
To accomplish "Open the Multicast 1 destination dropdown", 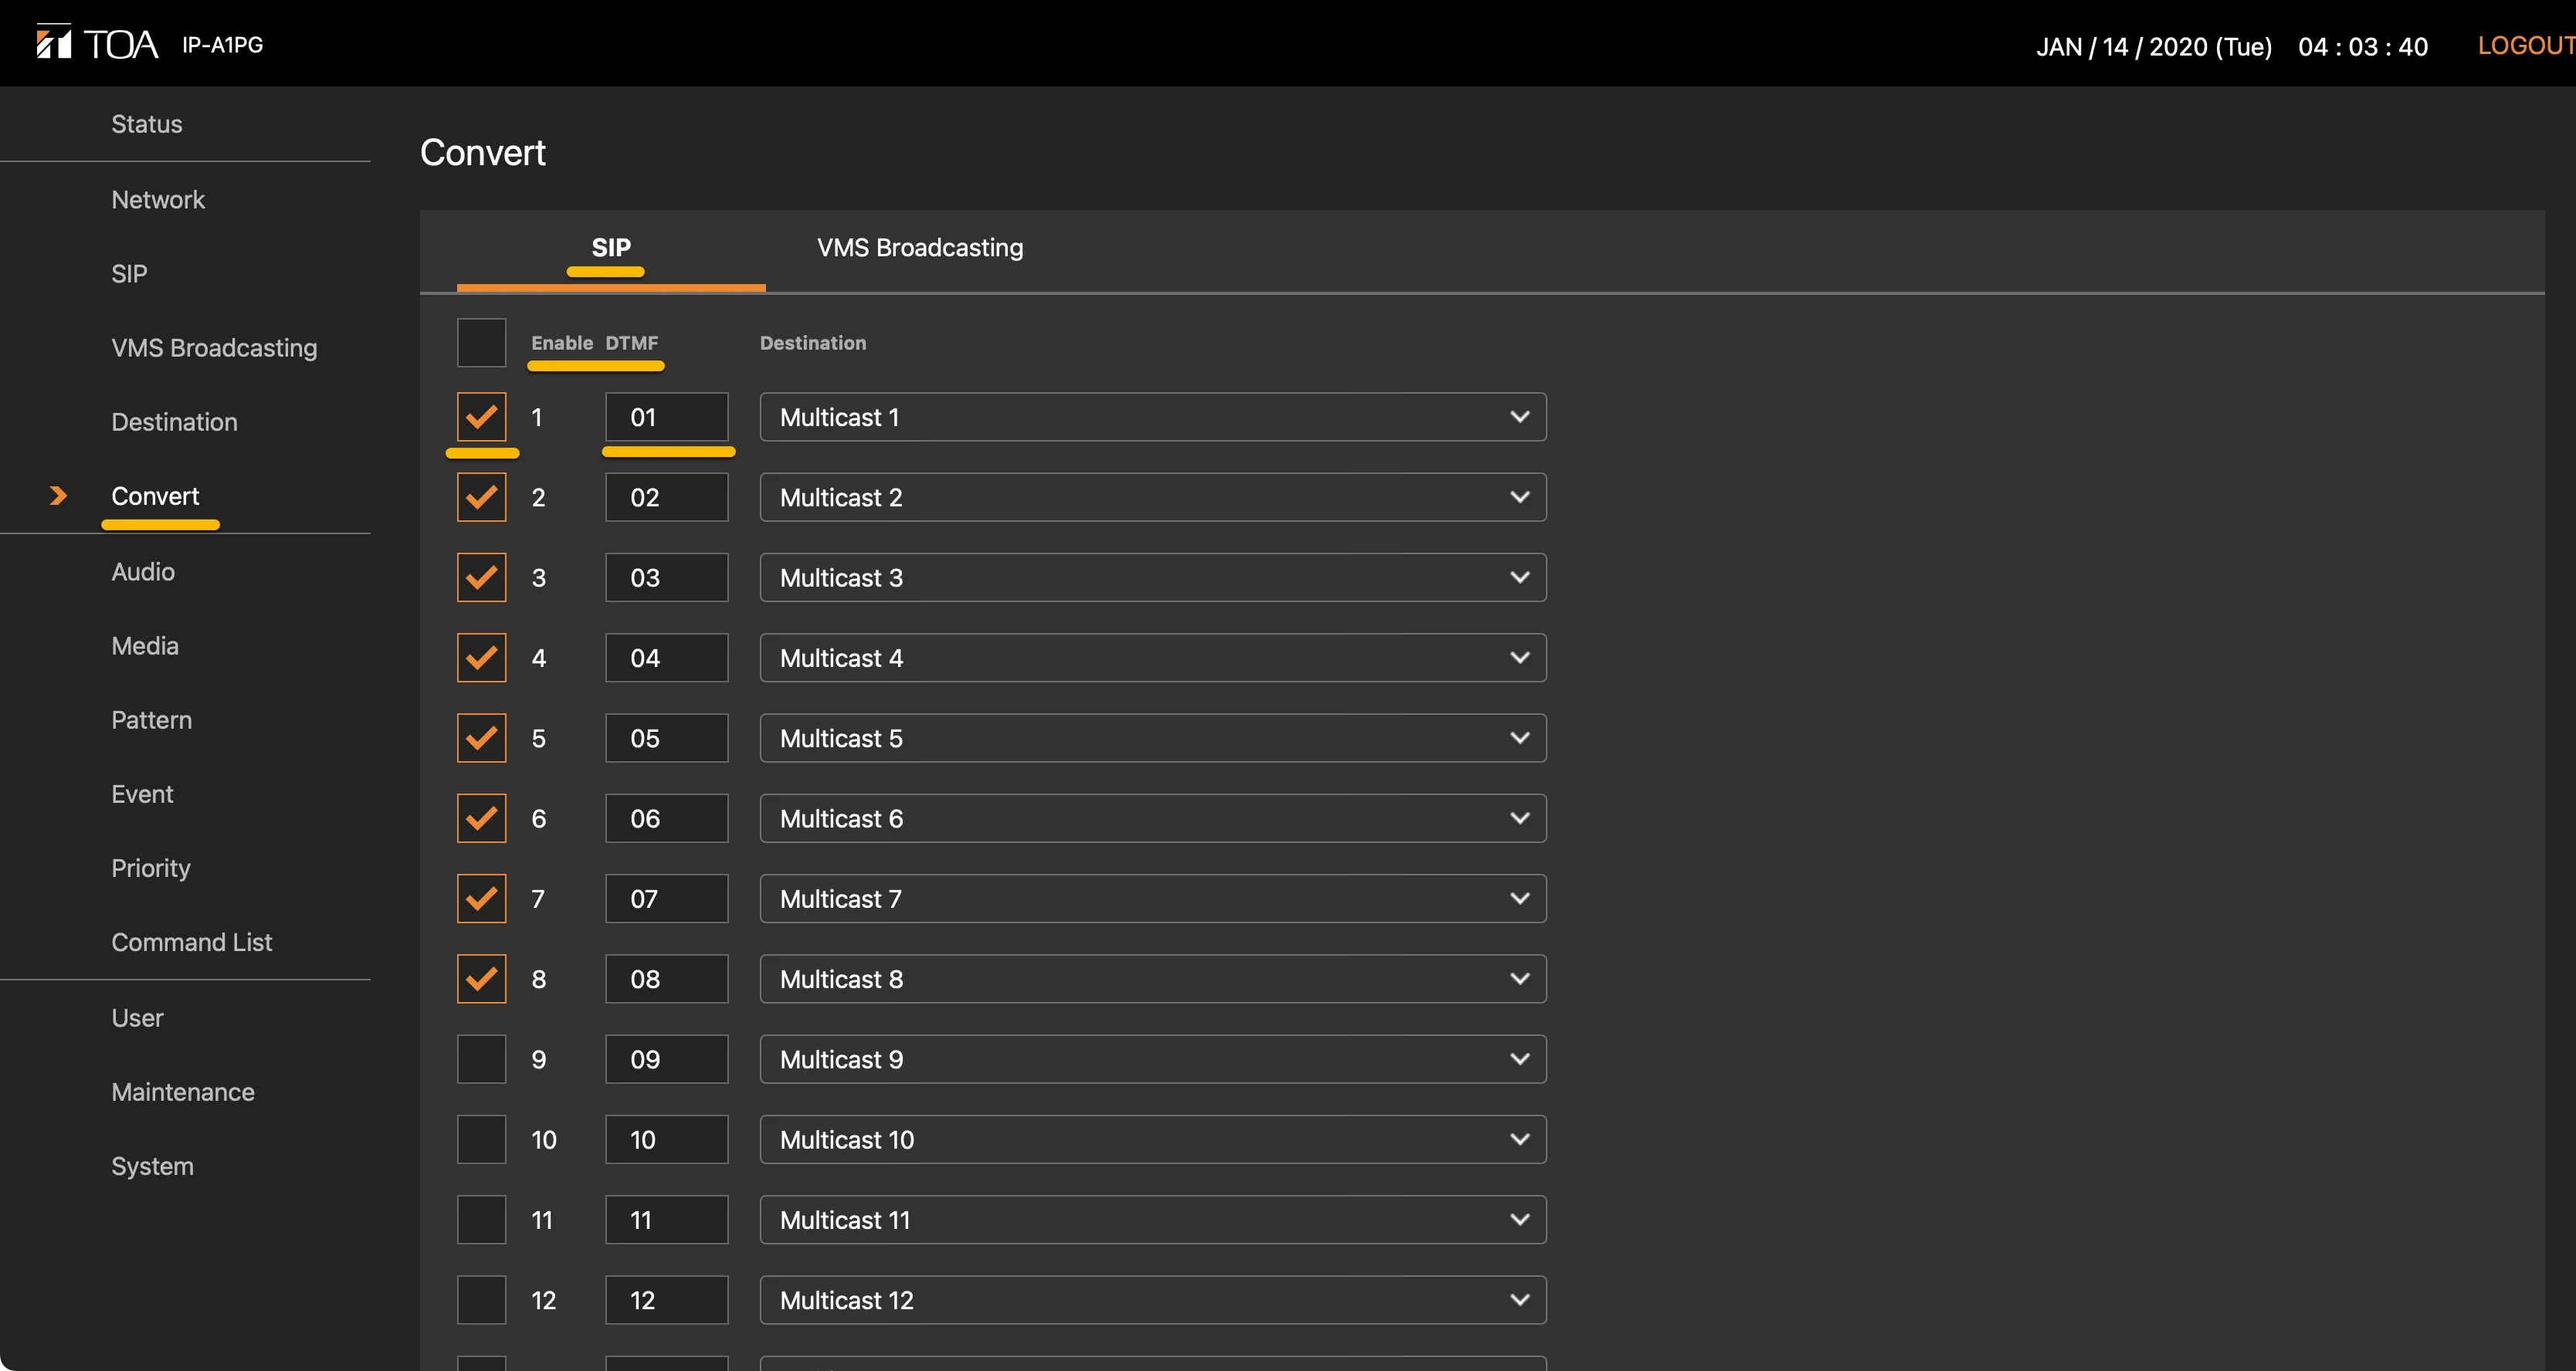I will (1153, 417).
